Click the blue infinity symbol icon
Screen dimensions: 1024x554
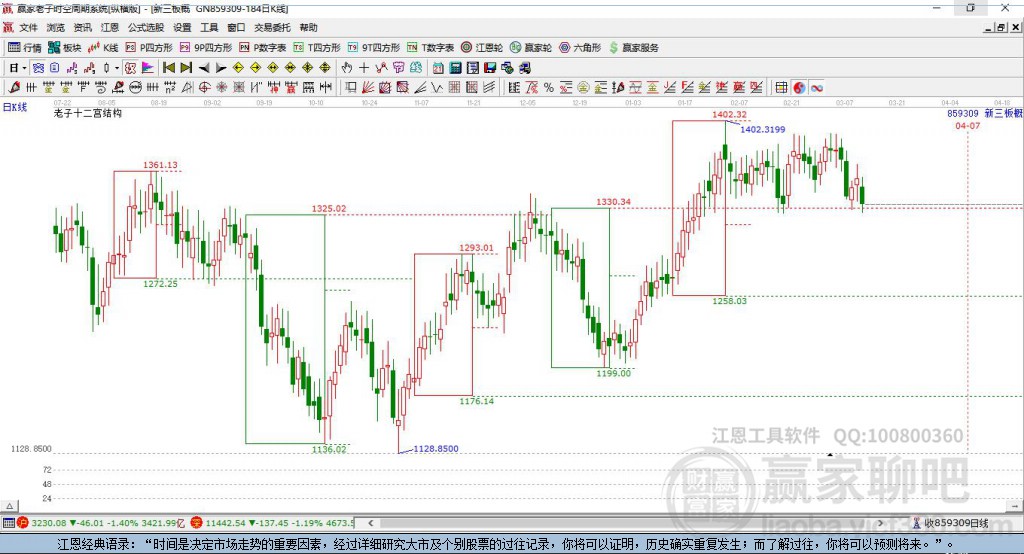click(816, 88)
